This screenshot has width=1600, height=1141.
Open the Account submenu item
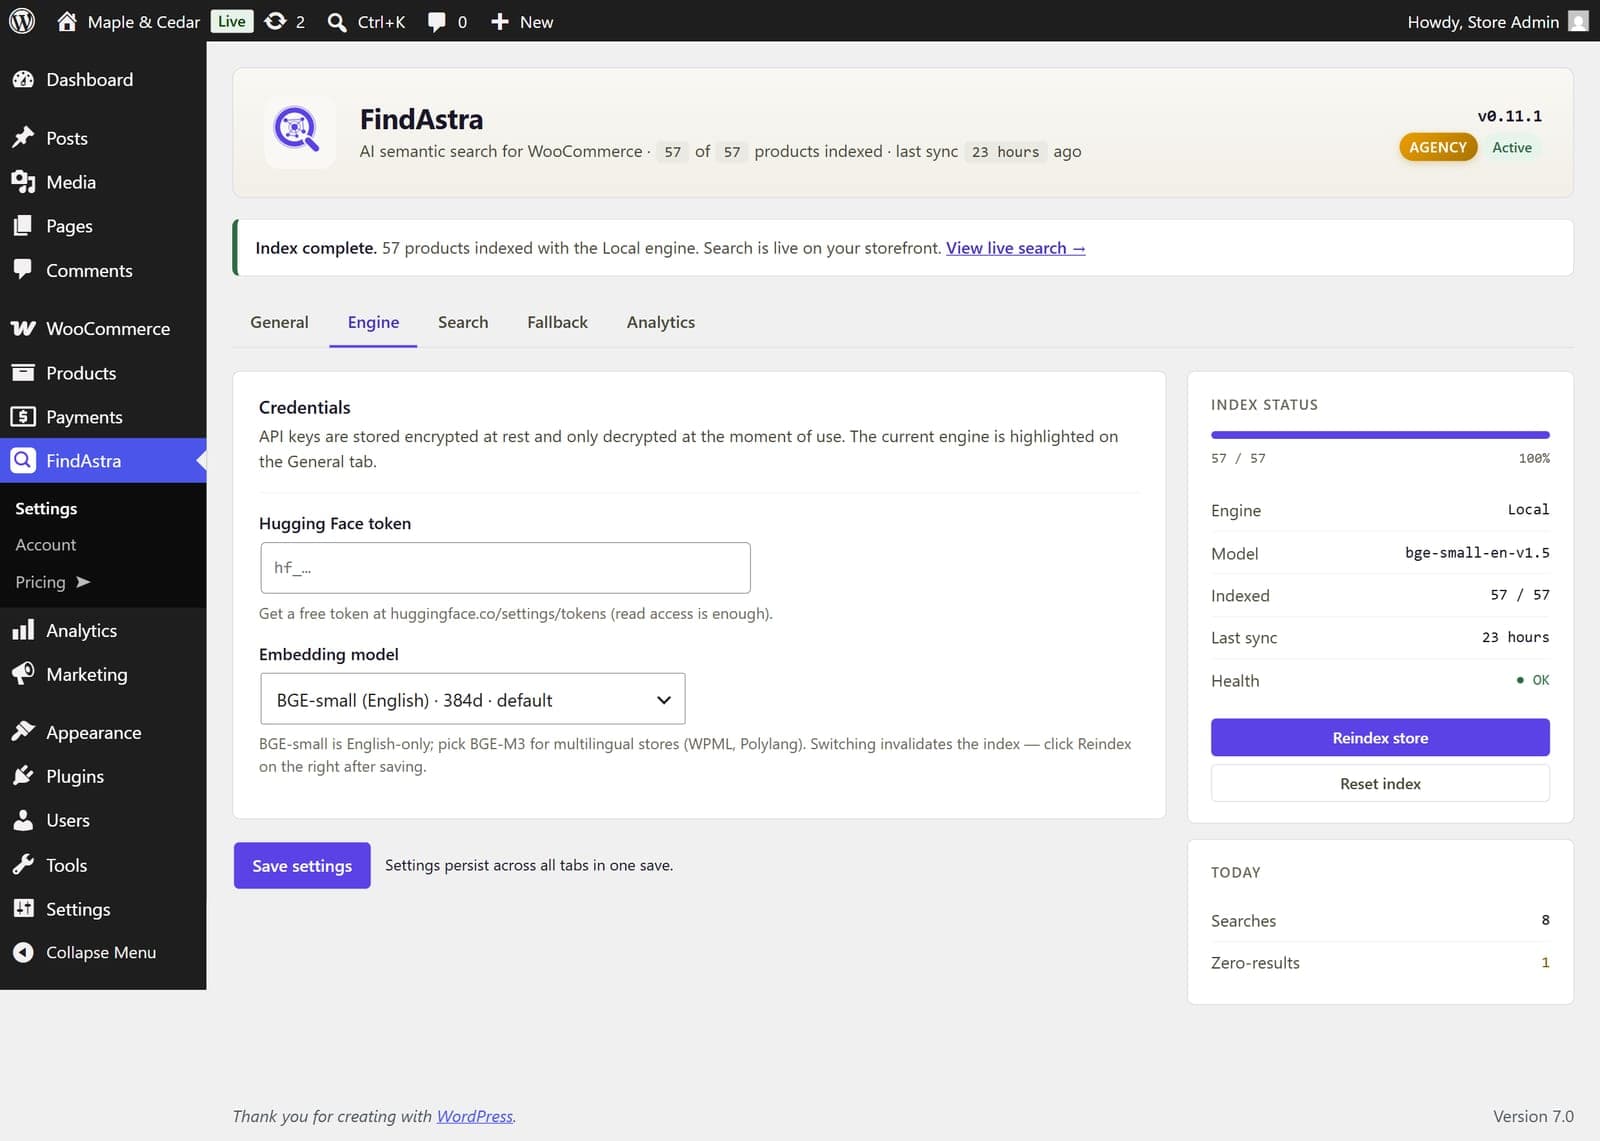45,545
